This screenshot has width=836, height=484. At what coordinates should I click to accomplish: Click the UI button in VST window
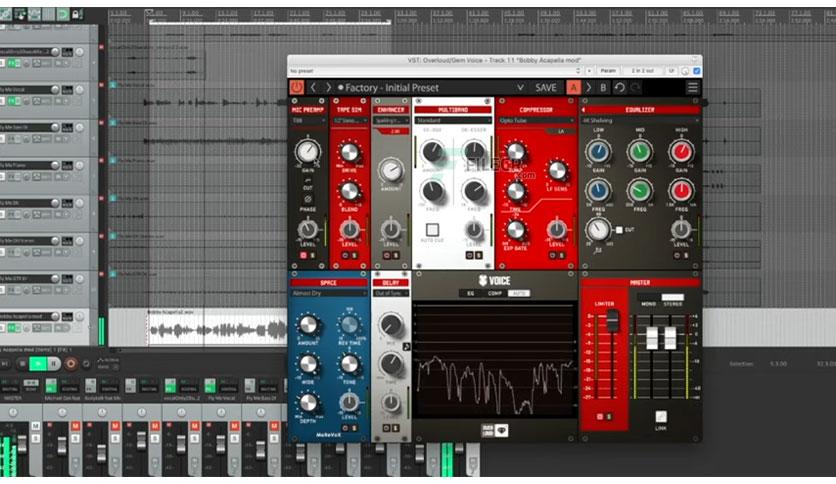click(x=671, y=71)
